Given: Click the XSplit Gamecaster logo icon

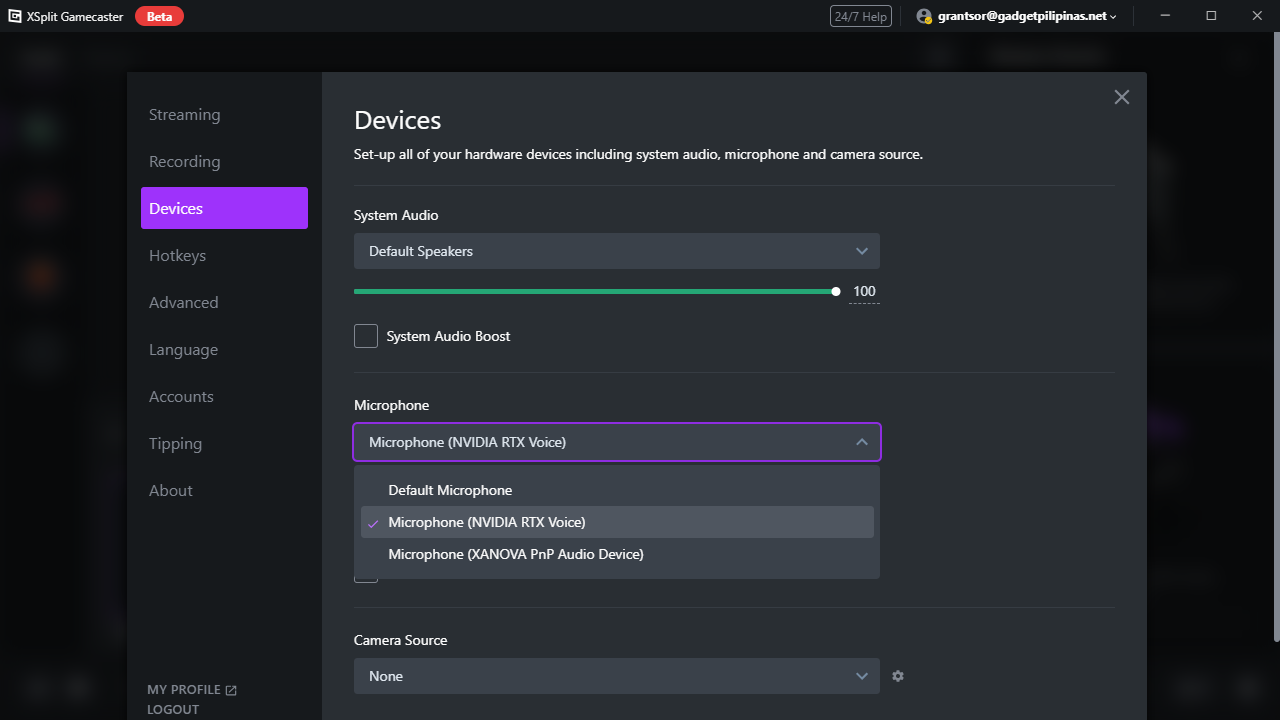Looking at the screenshot, I should [x=15, y=16].
